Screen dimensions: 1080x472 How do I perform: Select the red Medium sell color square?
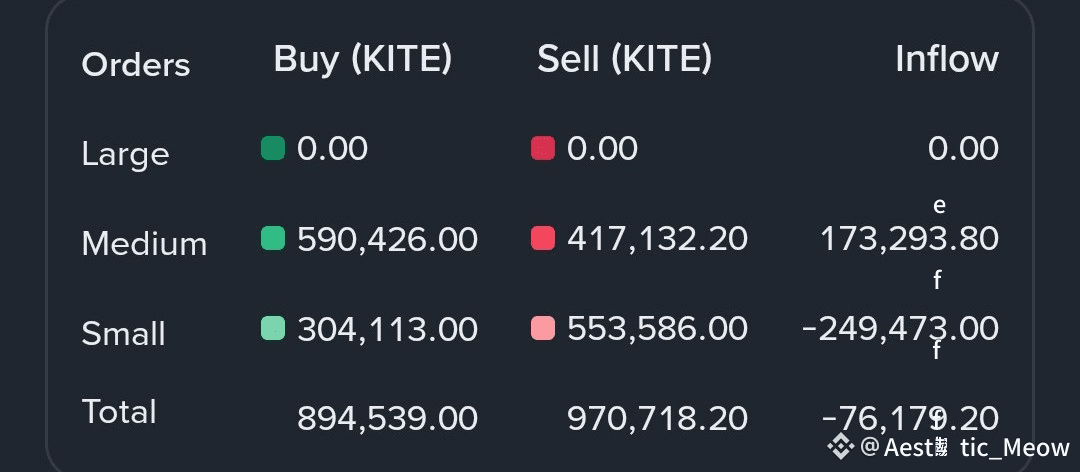pyautogui.click(x=543, y=239)
